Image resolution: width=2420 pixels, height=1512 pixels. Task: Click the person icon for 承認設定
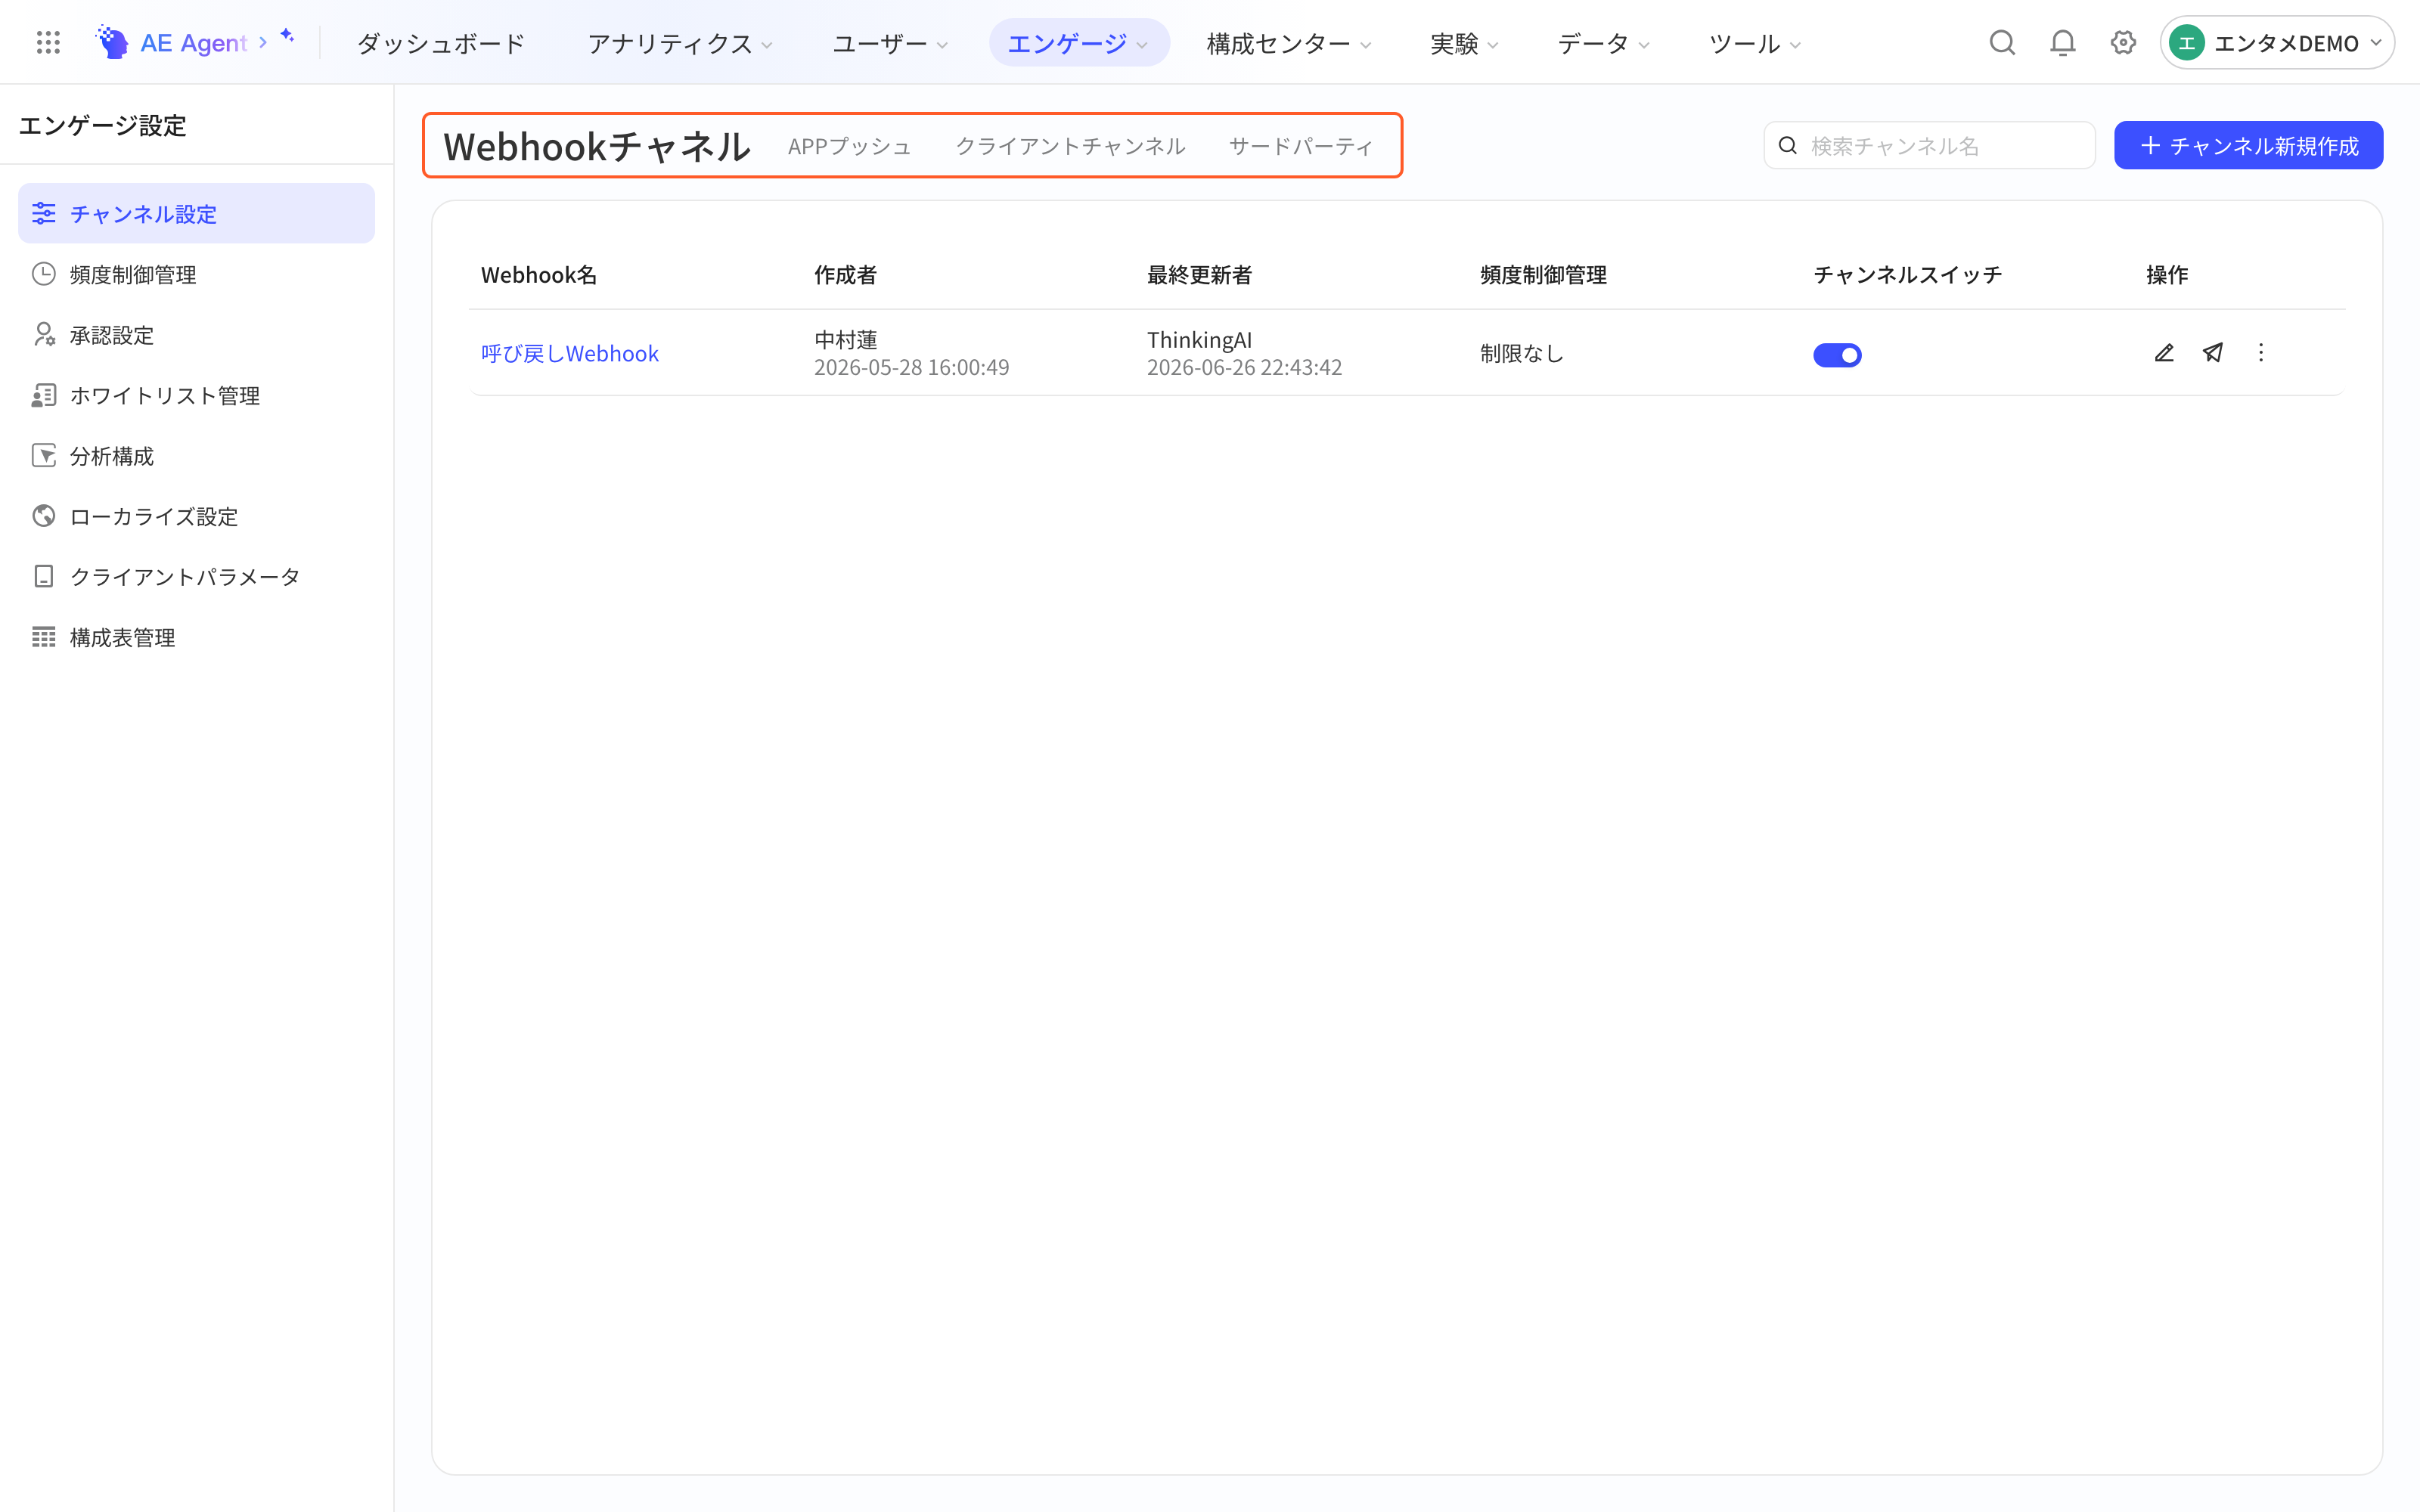coord(44,334)
